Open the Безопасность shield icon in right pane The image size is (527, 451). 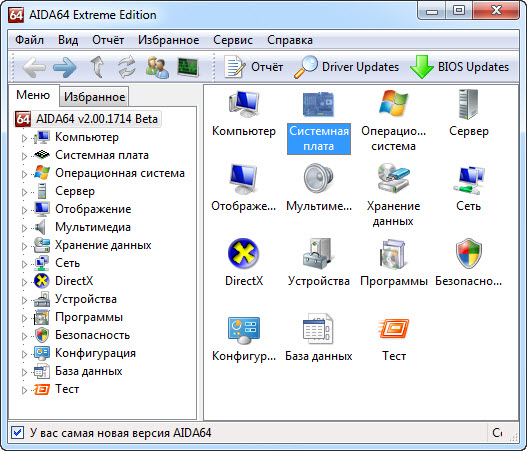click(469, 253)
